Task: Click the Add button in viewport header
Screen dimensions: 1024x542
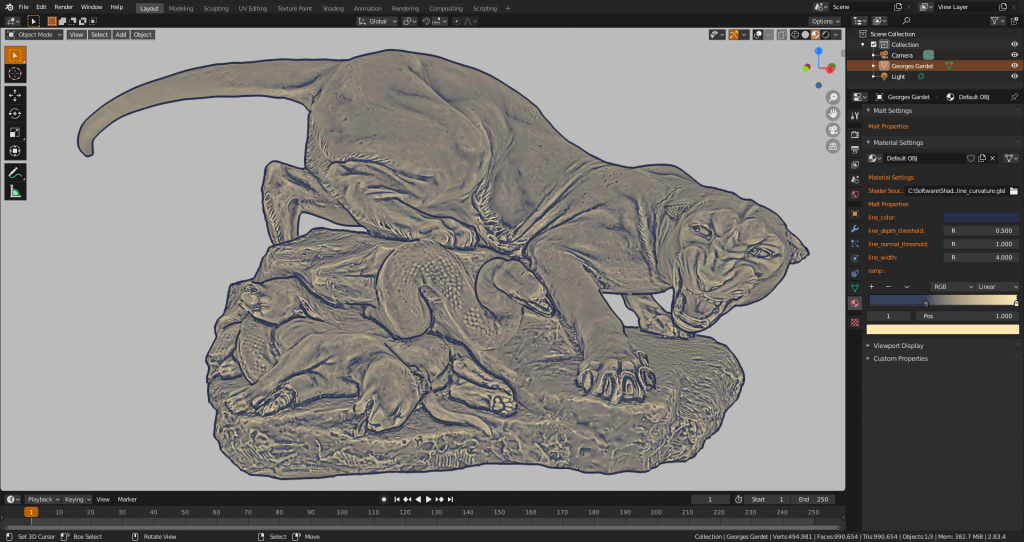Action: [120, 34]
